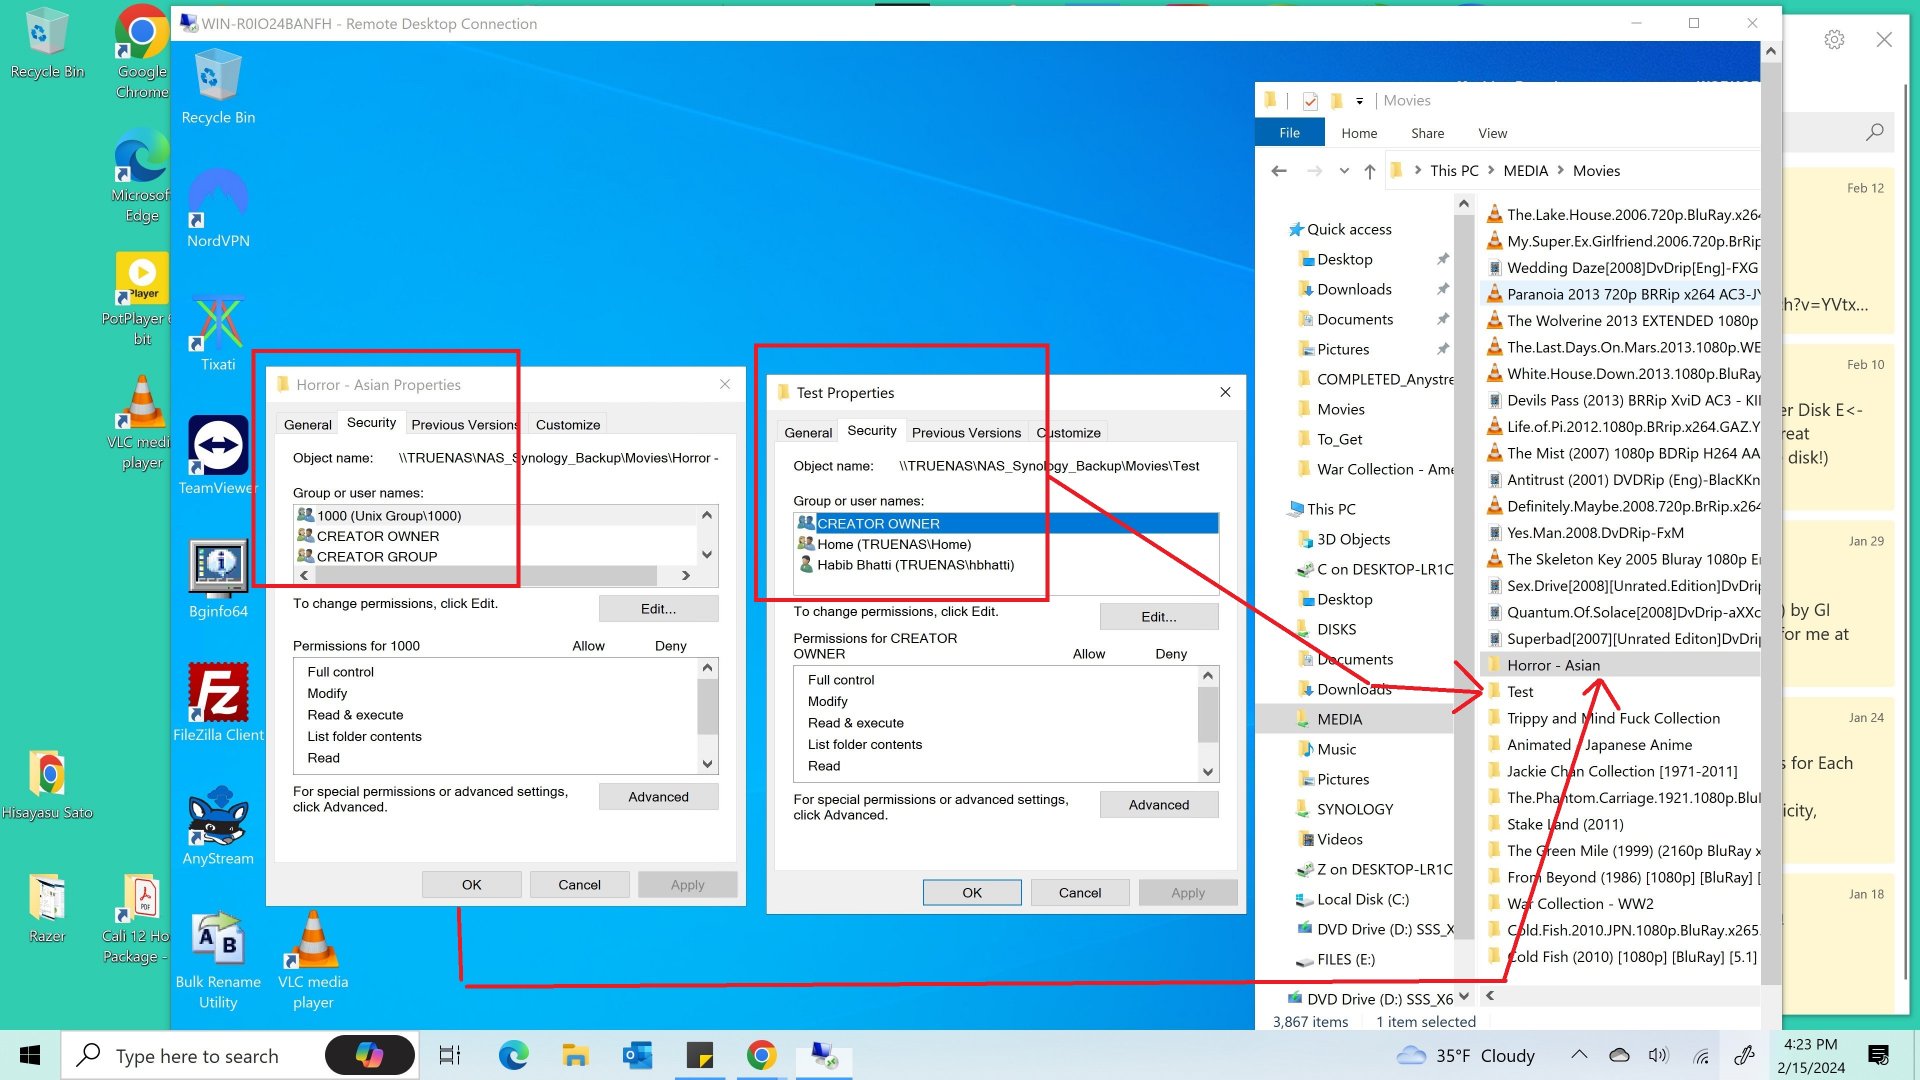Click Windows Start button
Screen dimensions: 1920x1080
click(x=30, y=1055)
